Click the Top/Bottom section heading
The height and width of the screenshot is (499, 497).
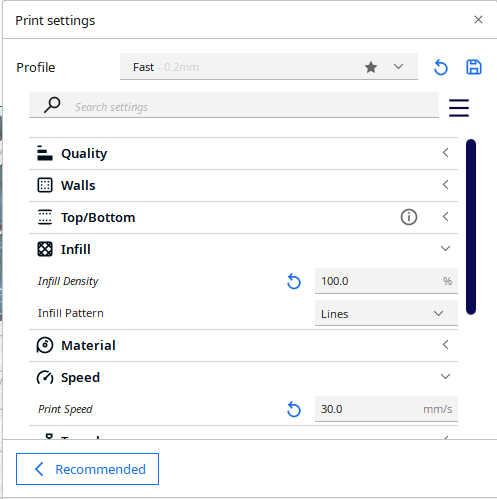[98, 218]
